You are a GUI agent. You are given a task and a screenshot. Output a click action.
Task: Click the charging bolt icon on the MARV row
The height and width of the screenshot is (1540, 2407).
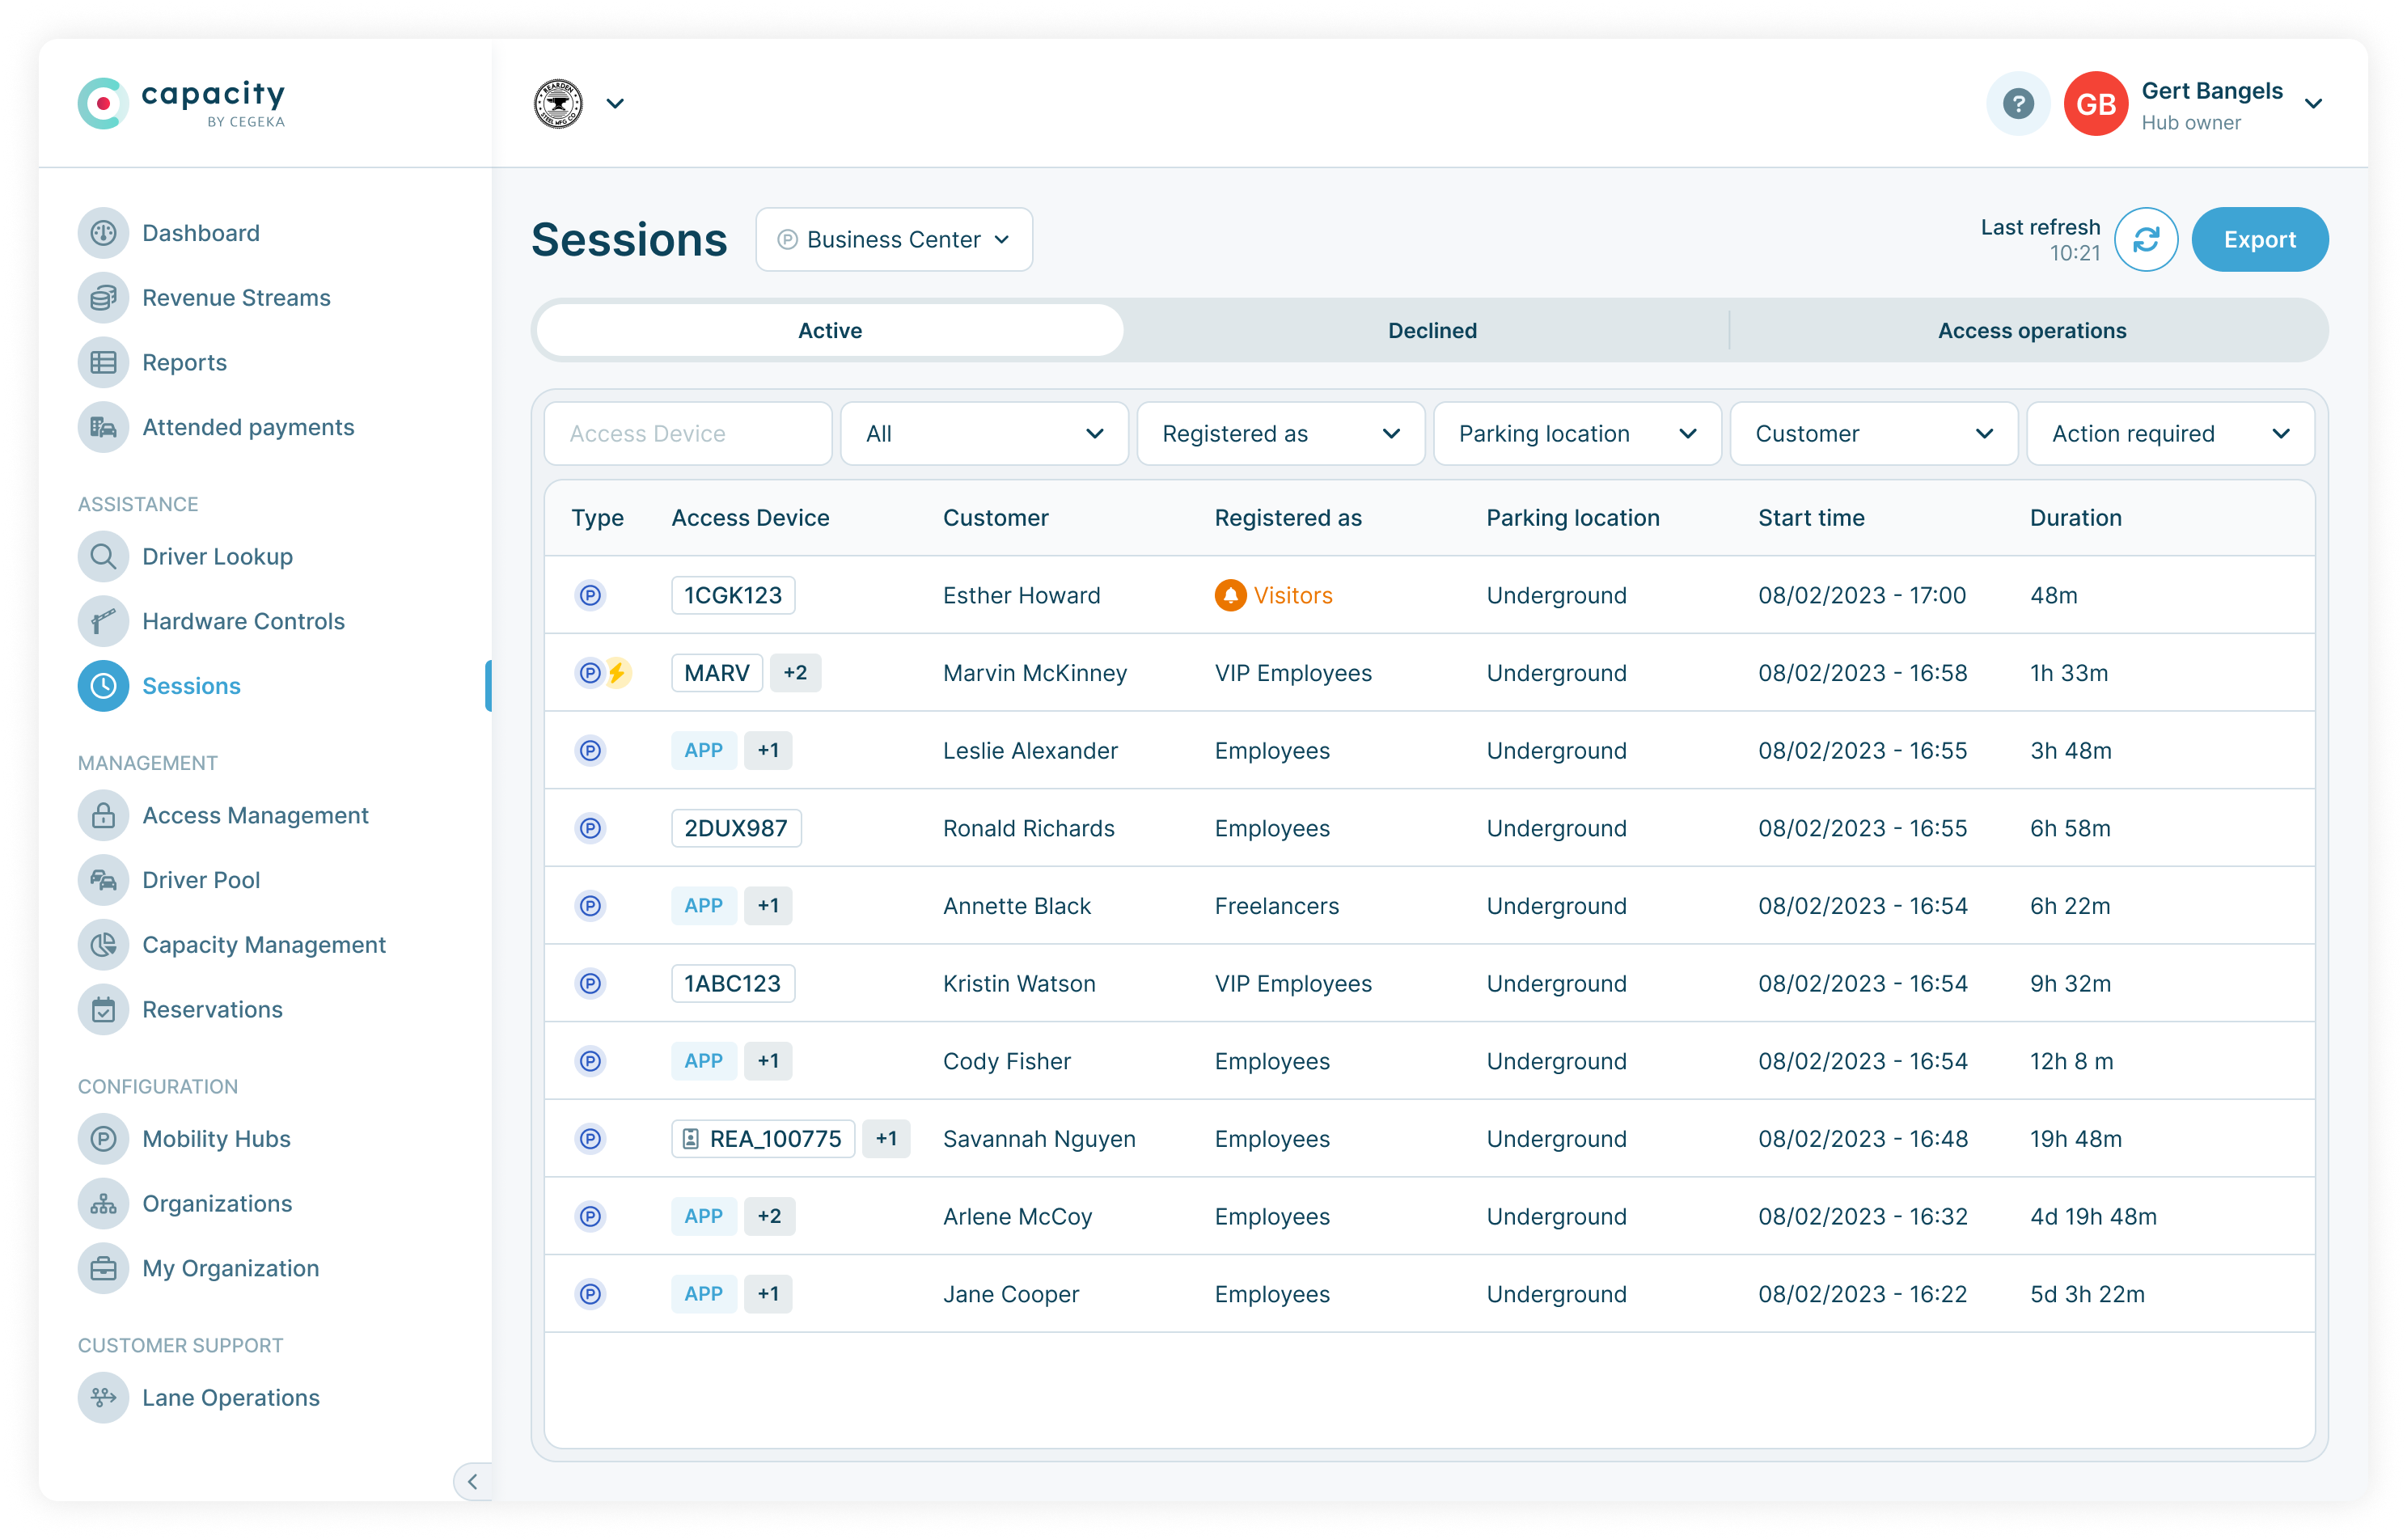click(x=618, y=673)
